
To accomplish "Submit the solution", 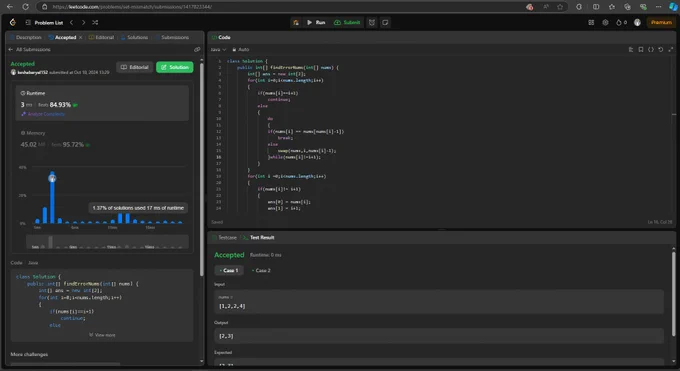I will coord(347,23).
